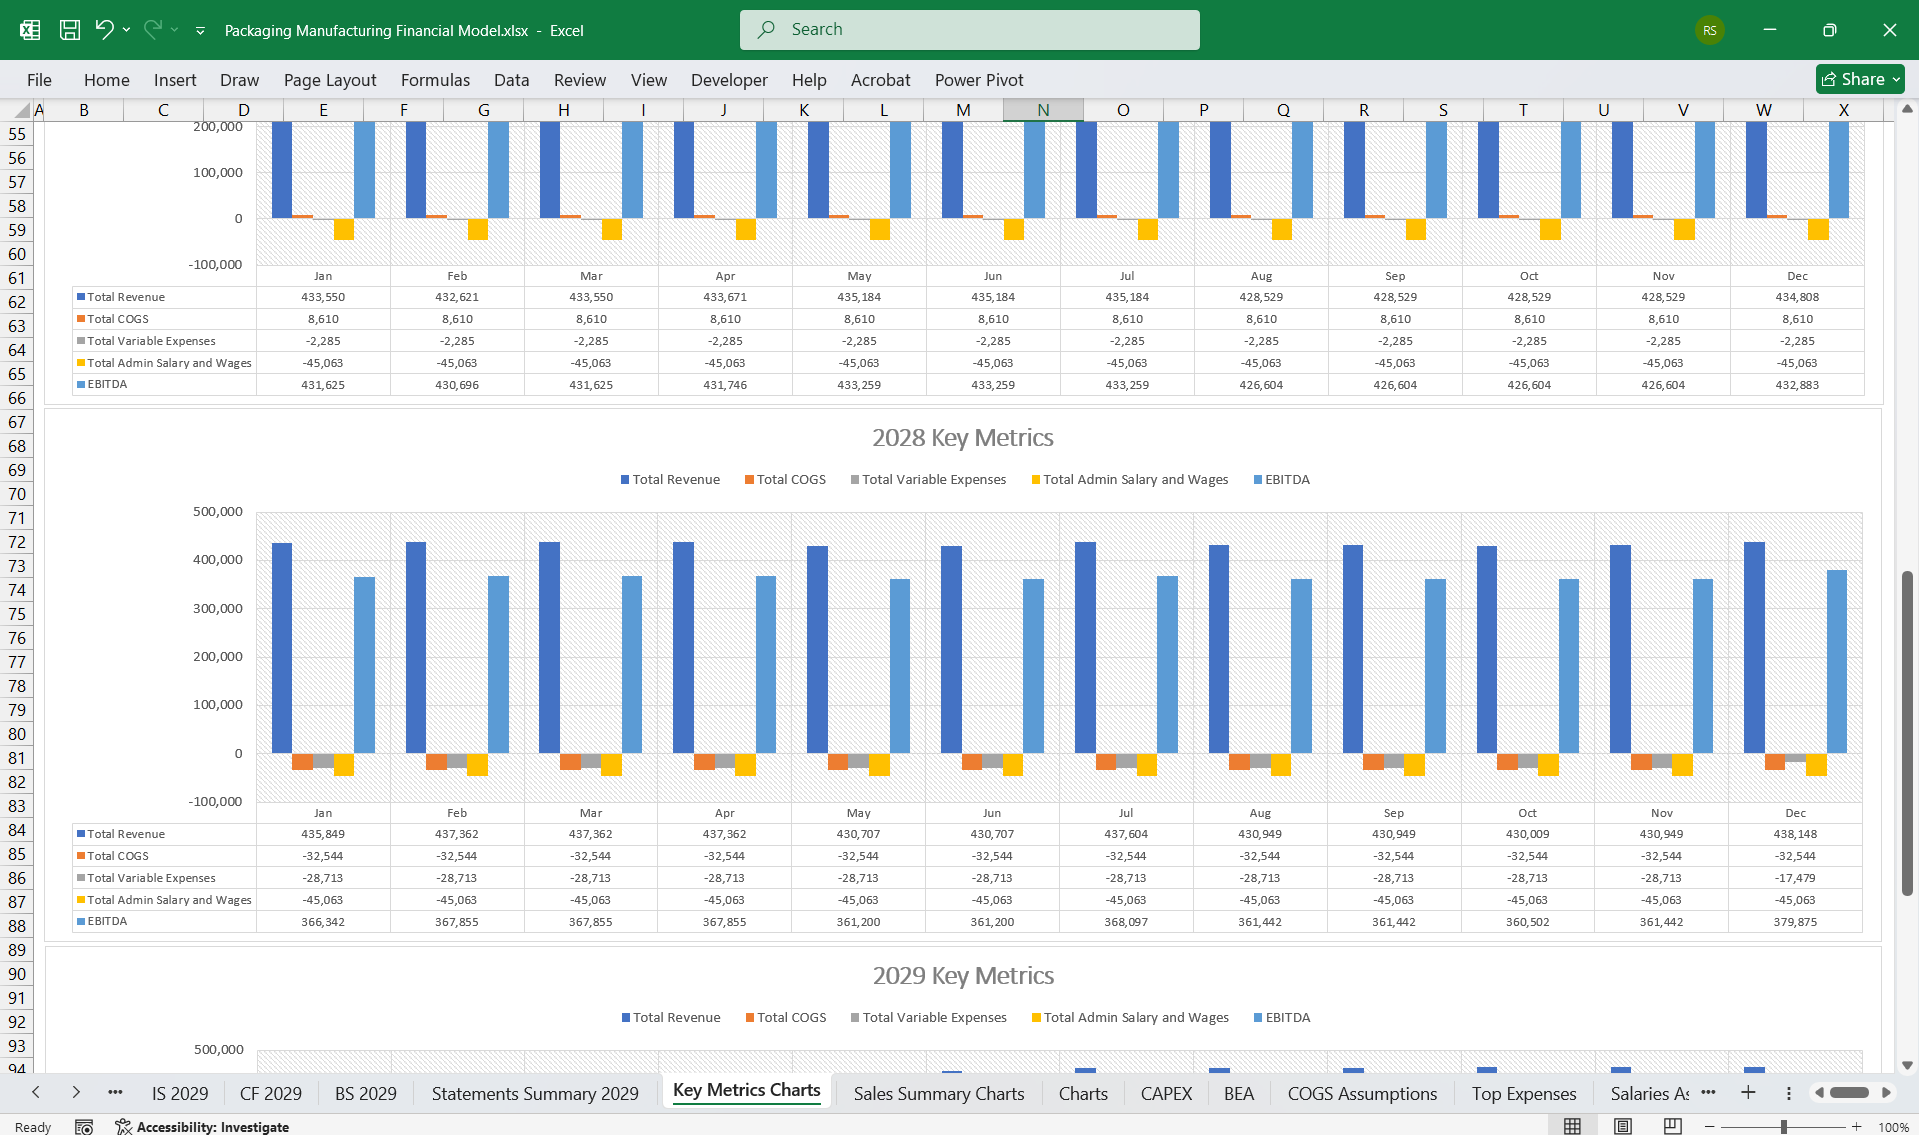Open the View ribbon tab
Viewport: 1919px width, 1135px height.
click(648, 80)
